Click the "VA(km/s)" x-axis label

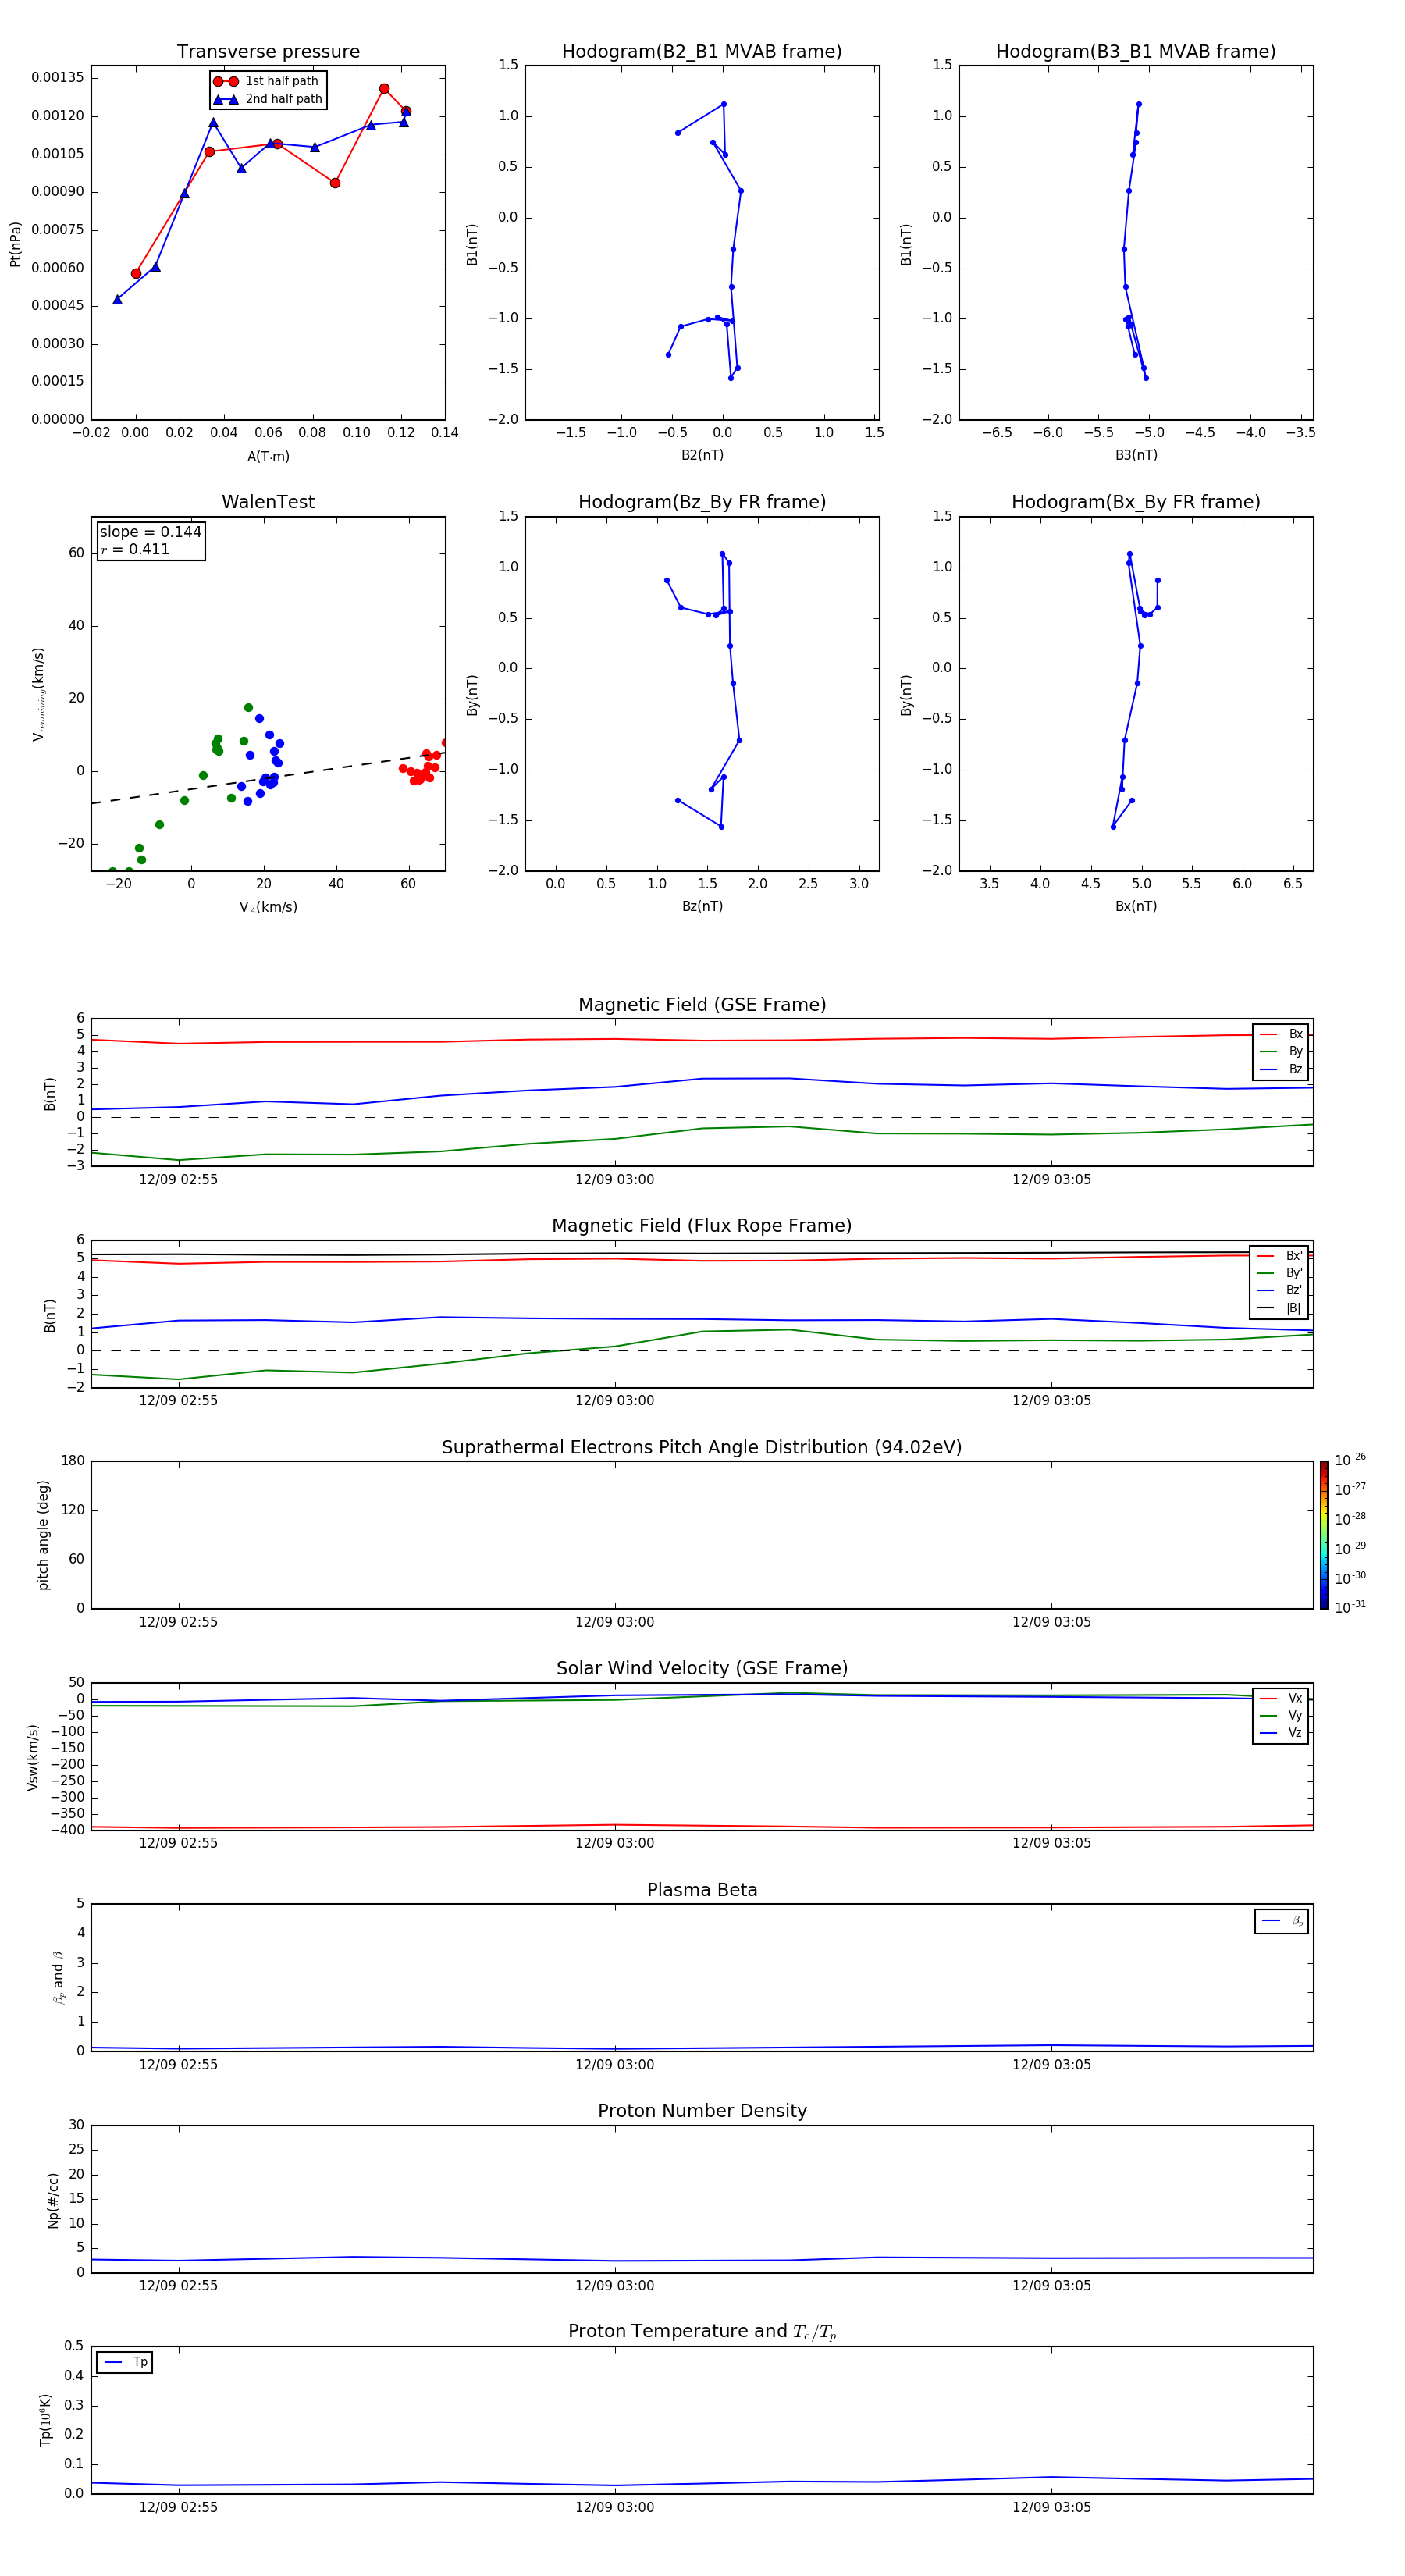coord(268,907)
